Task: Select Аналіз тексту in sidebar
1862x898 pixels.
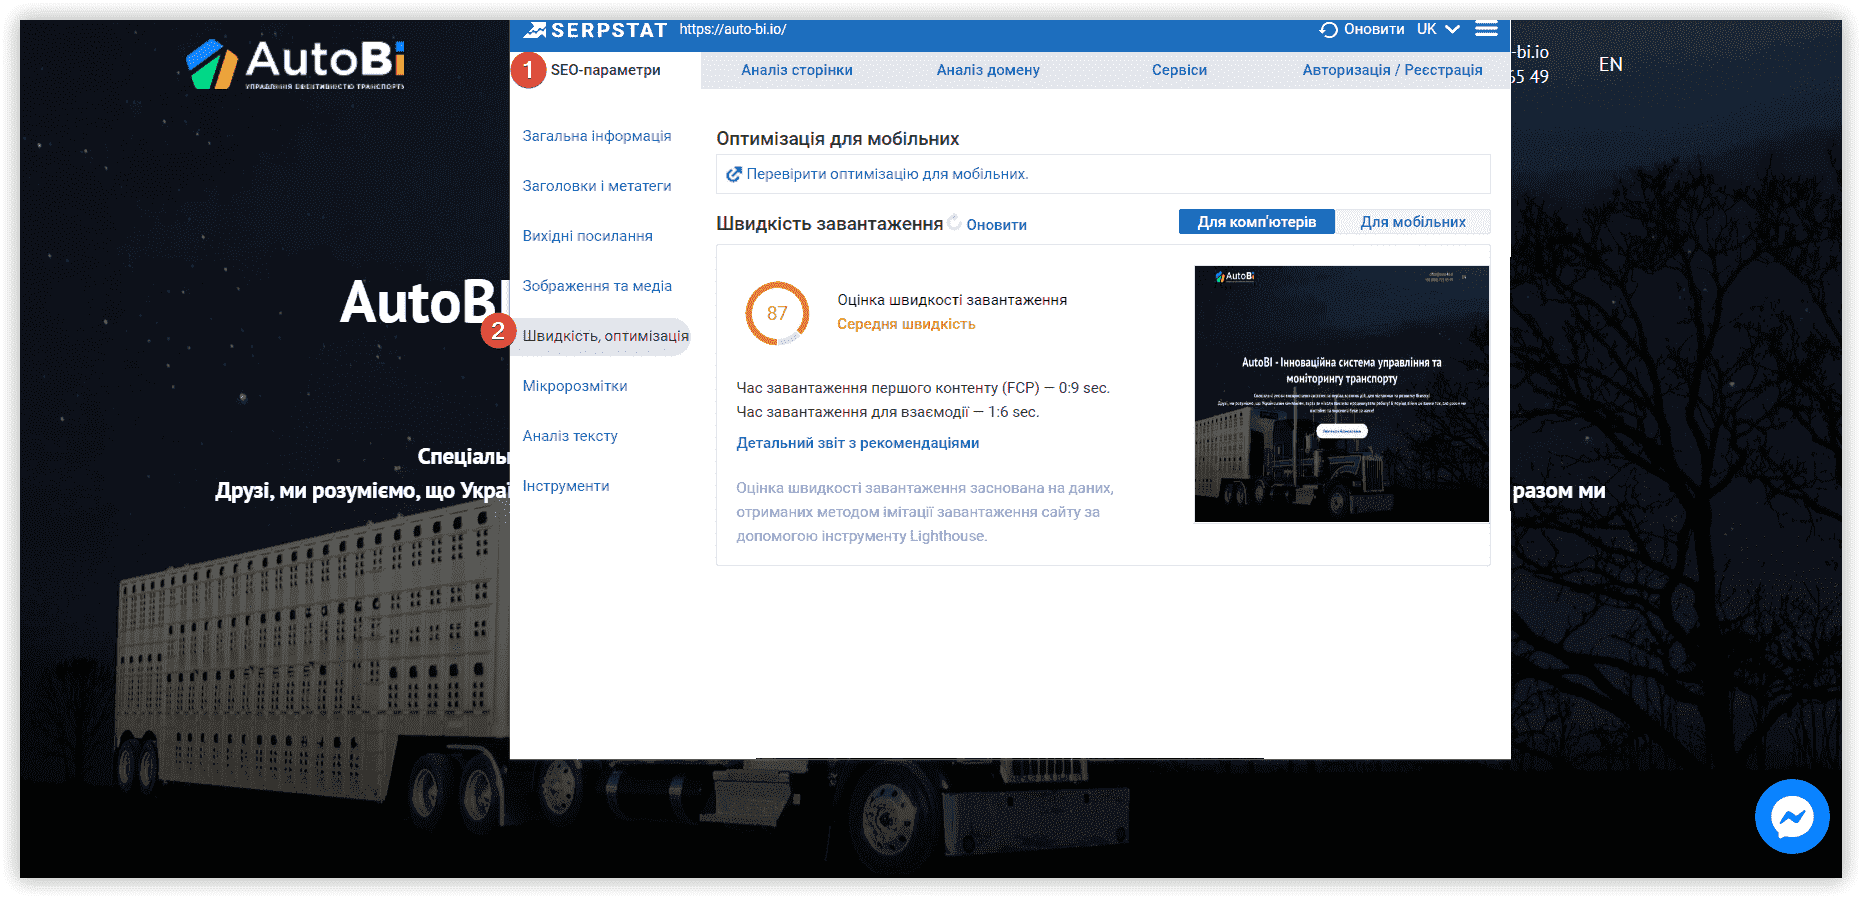Action: click(x=570, y=436)
